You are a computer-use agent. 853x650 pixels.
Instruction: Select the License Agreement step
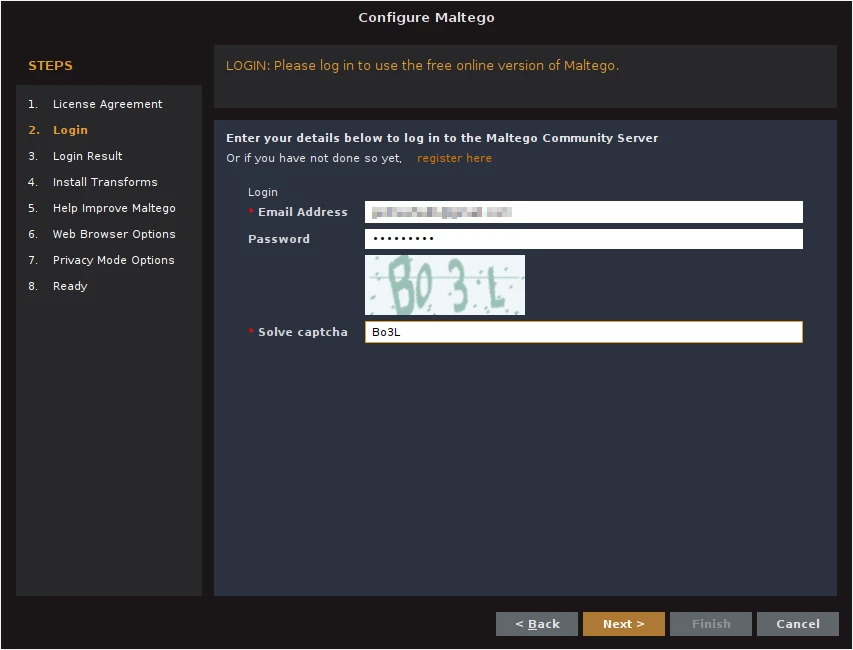(107, 104)
